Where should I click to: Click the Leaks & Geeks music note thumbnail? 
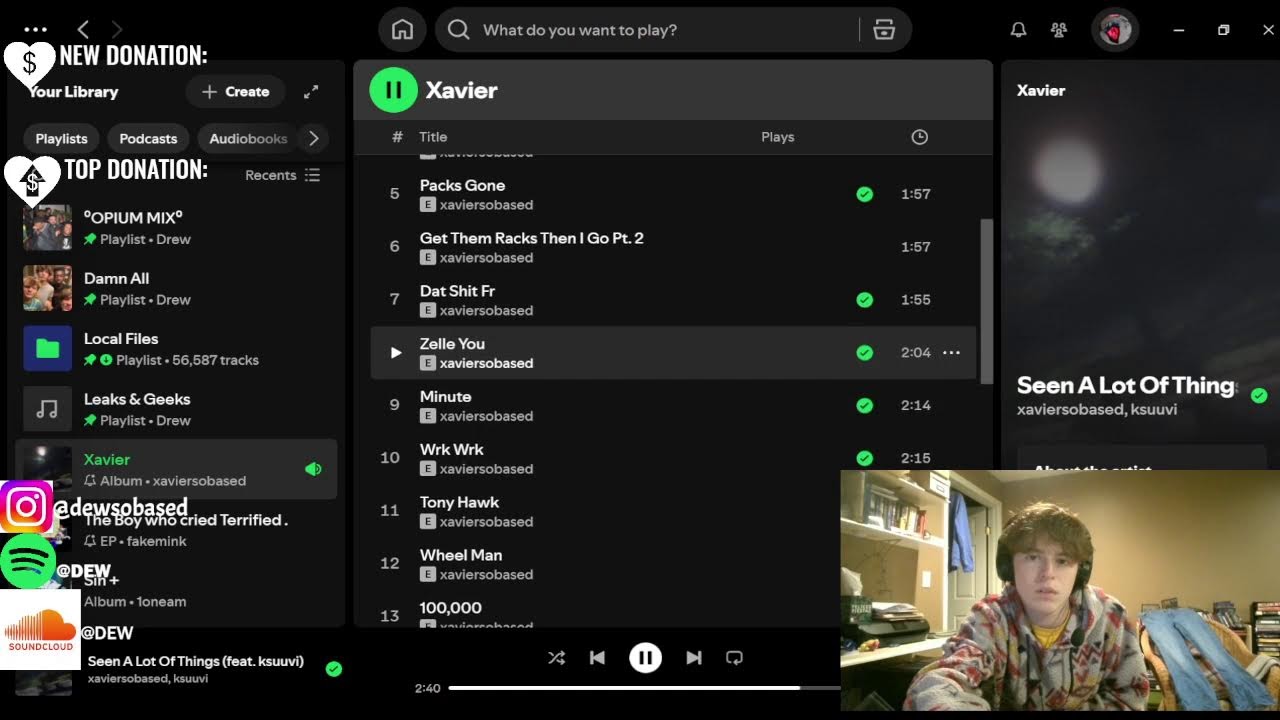(x=48, y=408)
